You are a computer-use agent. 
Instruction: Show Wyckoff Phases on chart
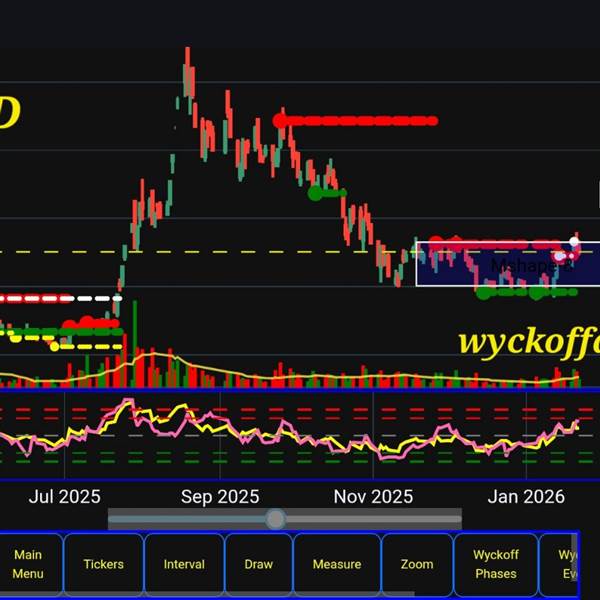[496, 564]
